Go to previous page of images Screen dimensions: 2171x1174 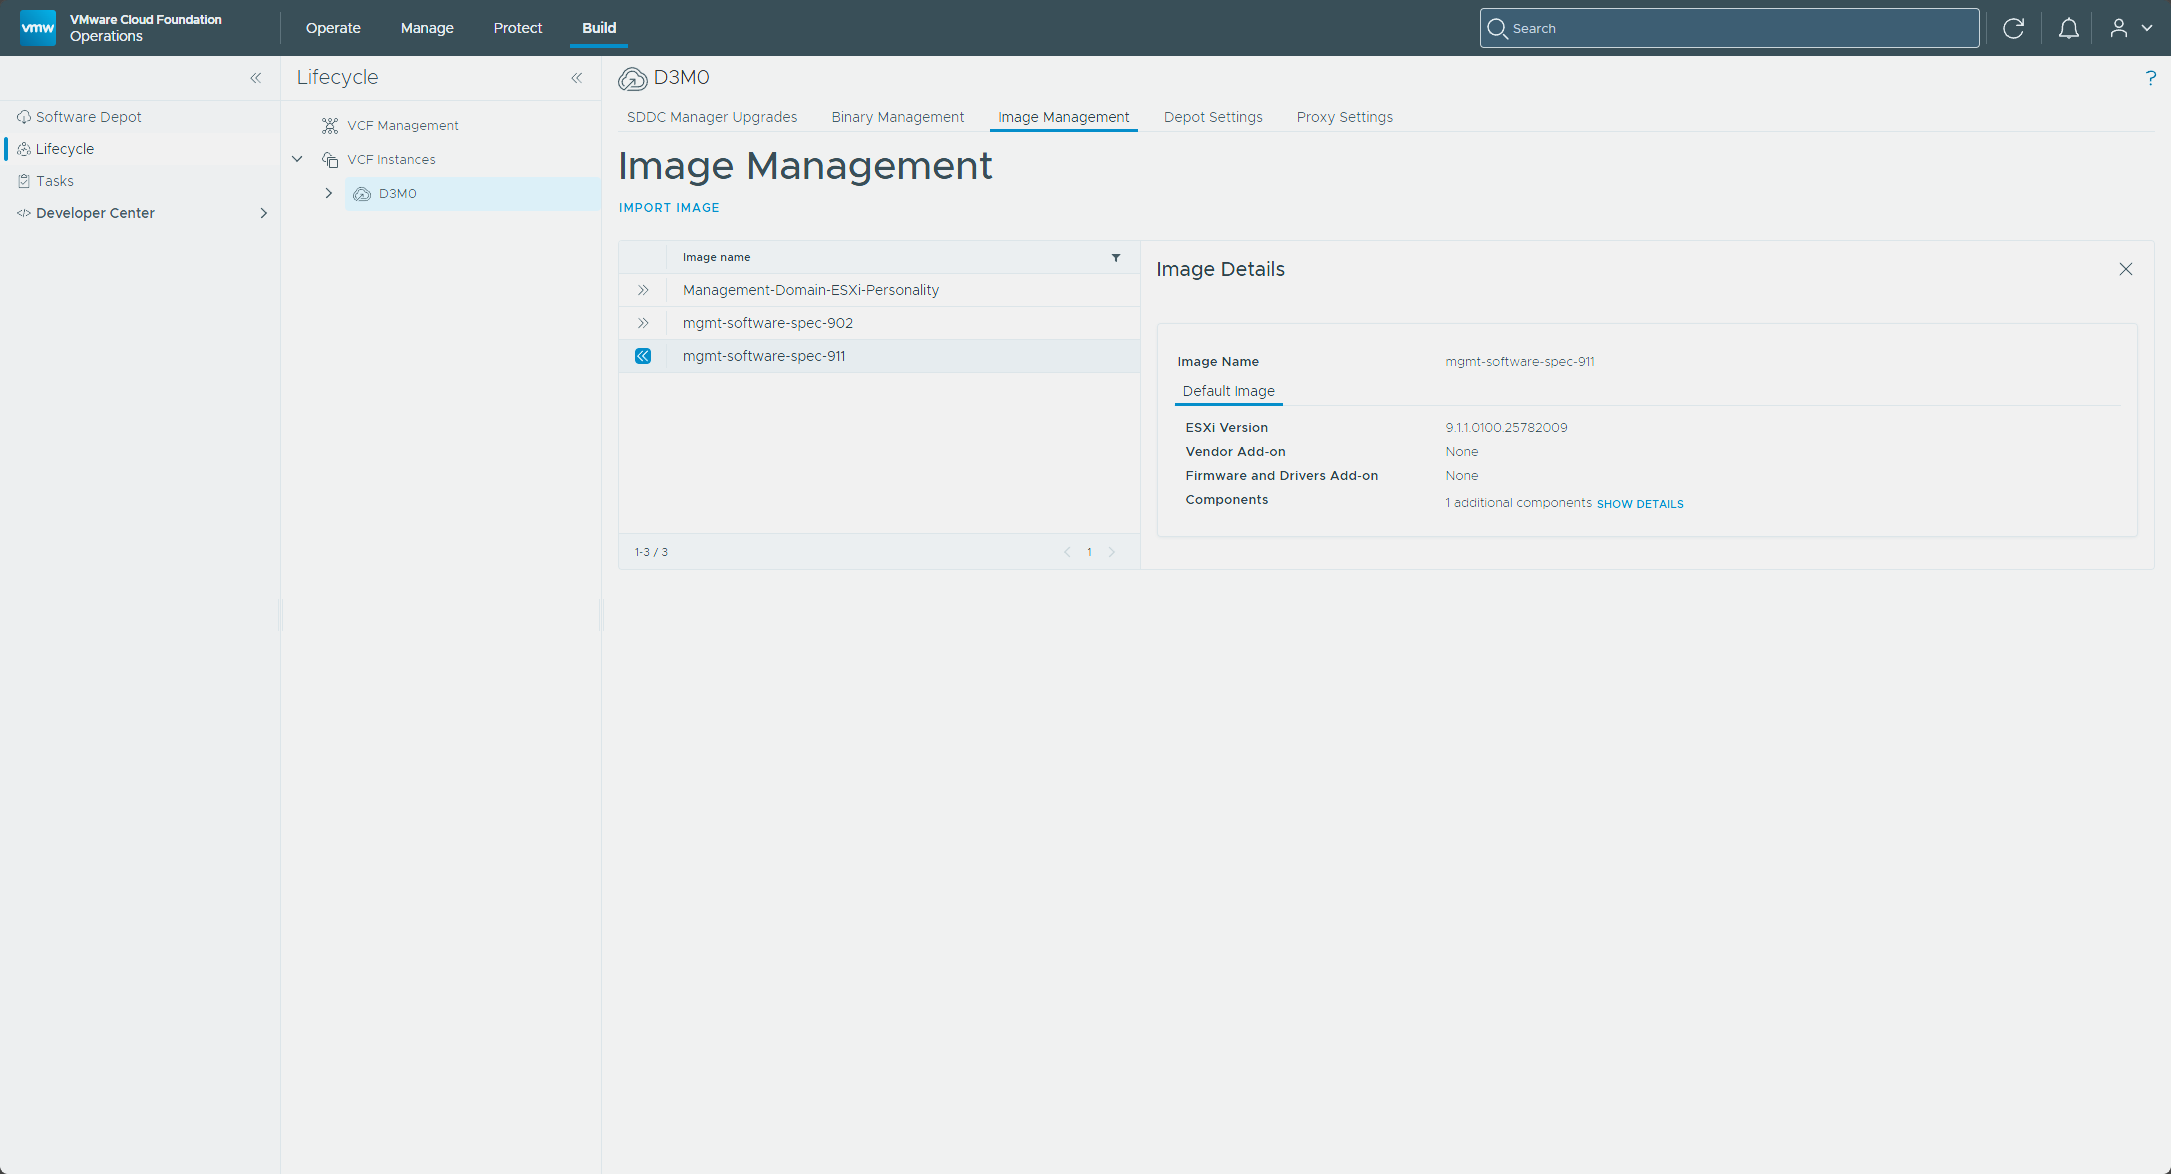(x=1067, y=552)
